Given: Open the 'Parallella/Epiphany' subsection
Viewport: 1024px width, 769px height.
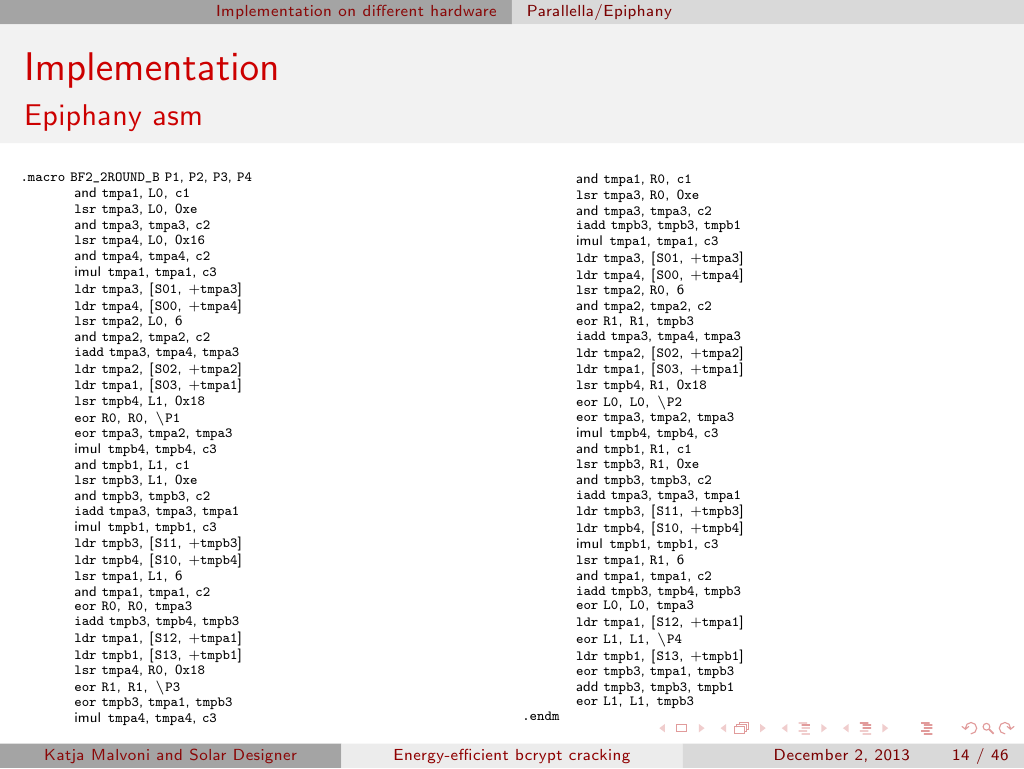Looking at the screenshot, I should click(599, 11).
